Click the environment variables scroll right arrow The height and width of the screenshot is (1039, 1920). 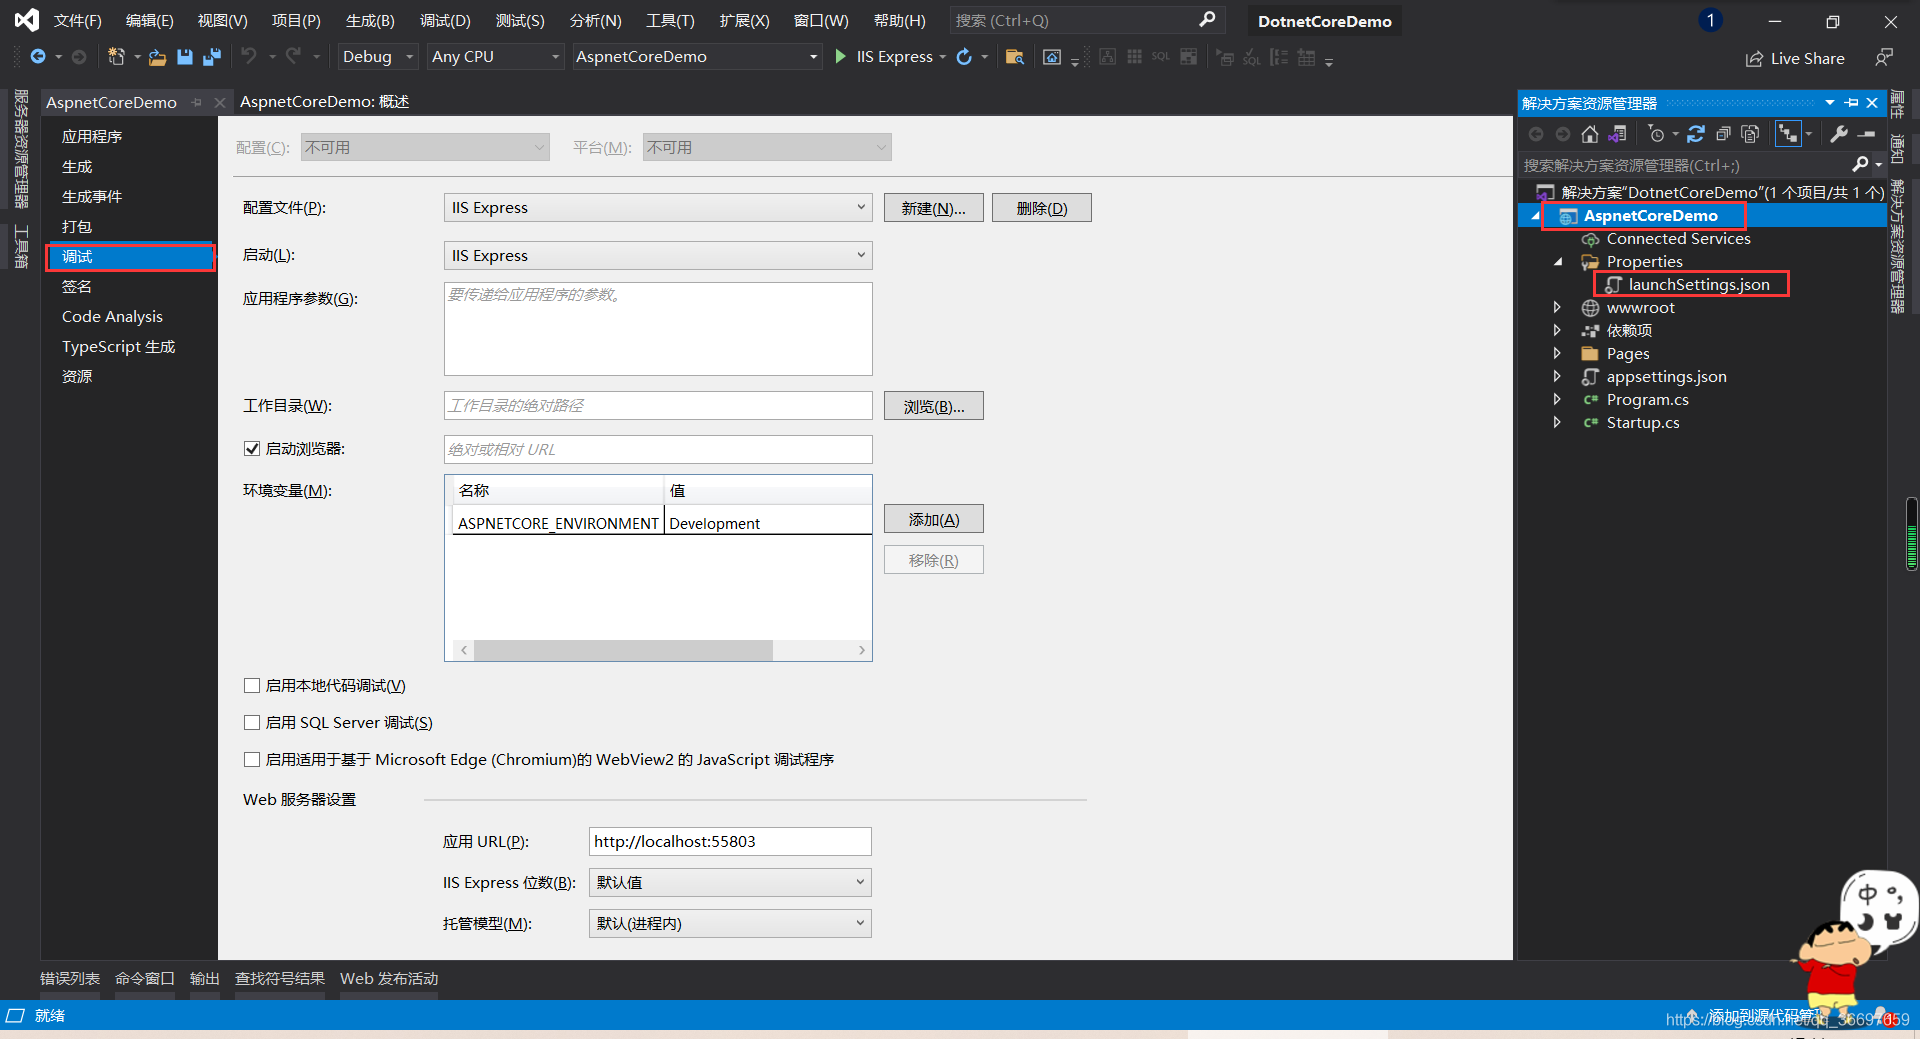coord(862,650)
